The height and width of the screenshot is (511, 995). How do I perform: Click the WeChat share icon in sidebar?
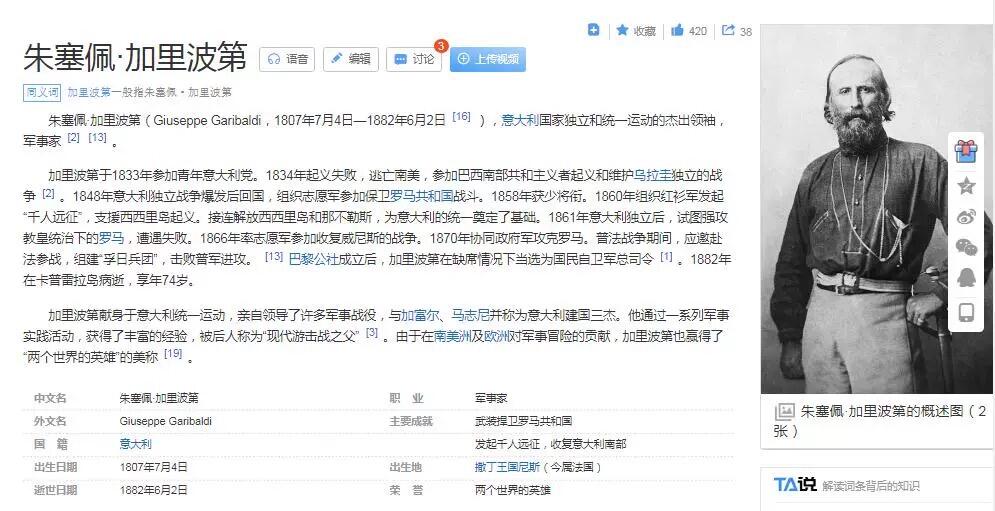tap(965, 247)
